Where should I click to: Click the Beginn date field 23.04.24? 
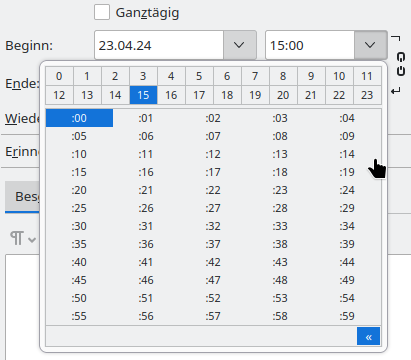[159, 45]
